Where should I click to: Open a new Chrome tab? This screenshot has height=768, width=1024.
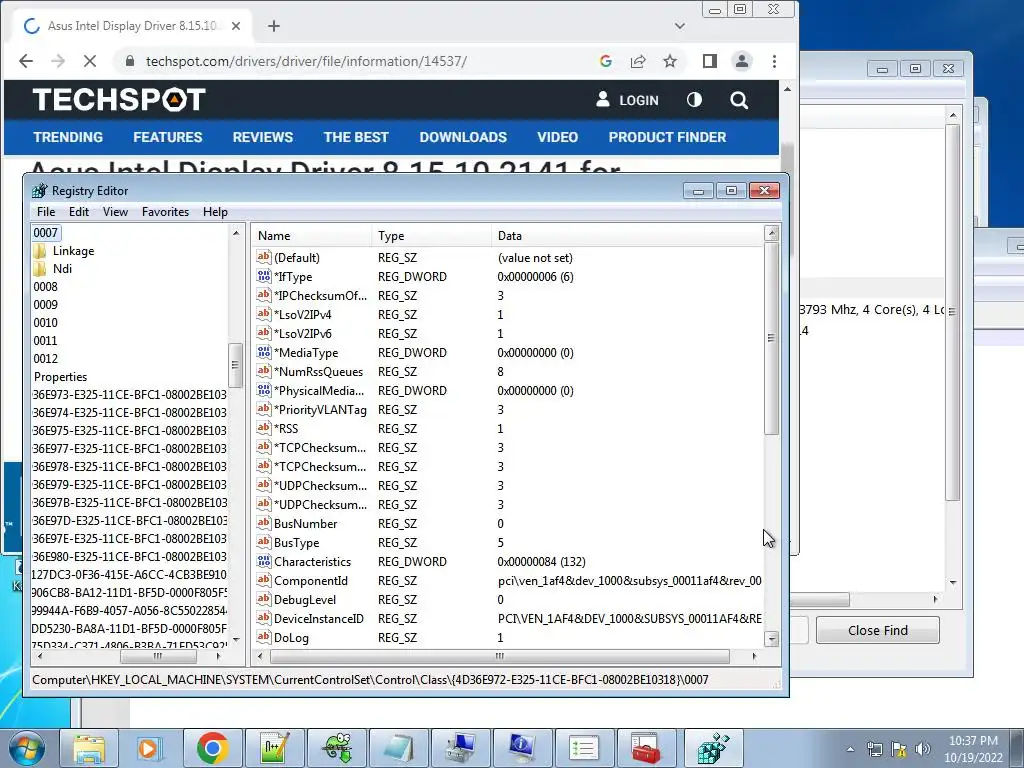pos(274,26)
